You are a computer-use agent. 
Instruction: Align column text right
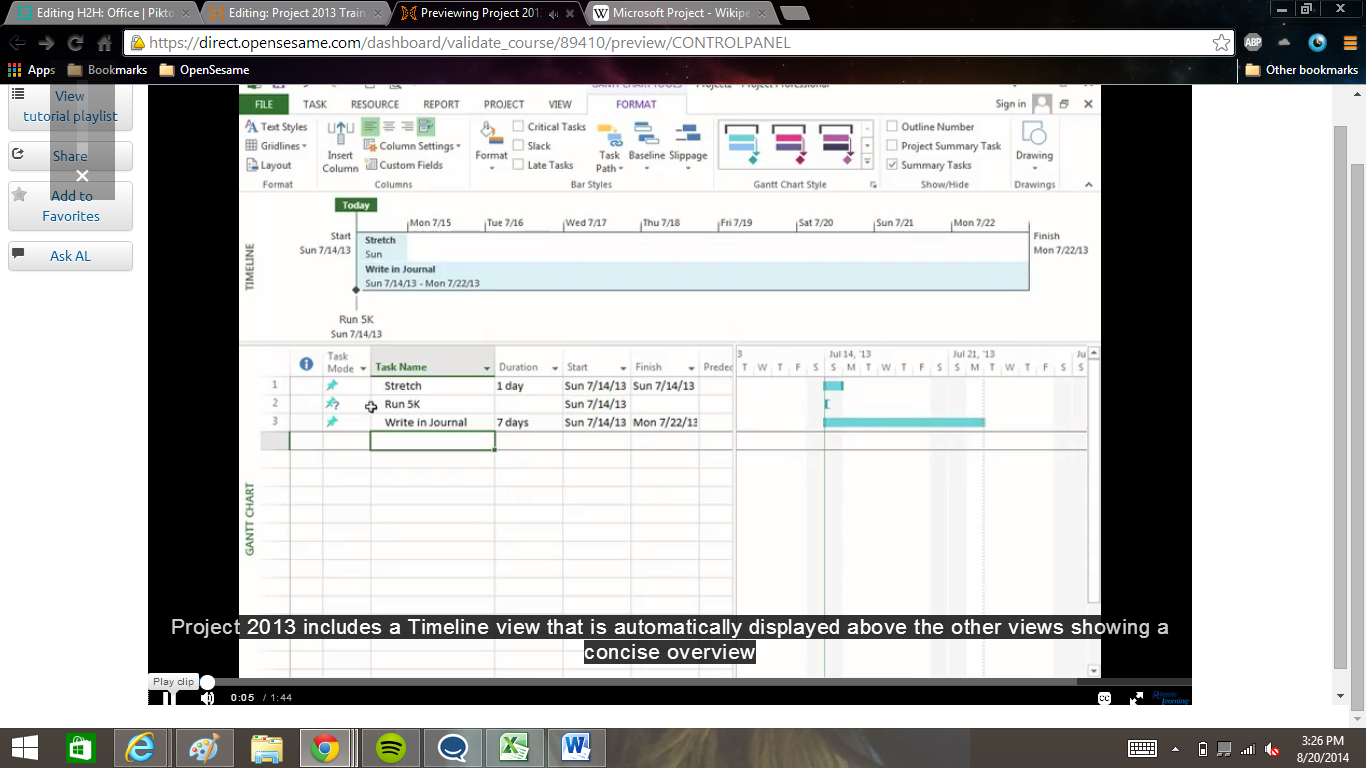407,126
